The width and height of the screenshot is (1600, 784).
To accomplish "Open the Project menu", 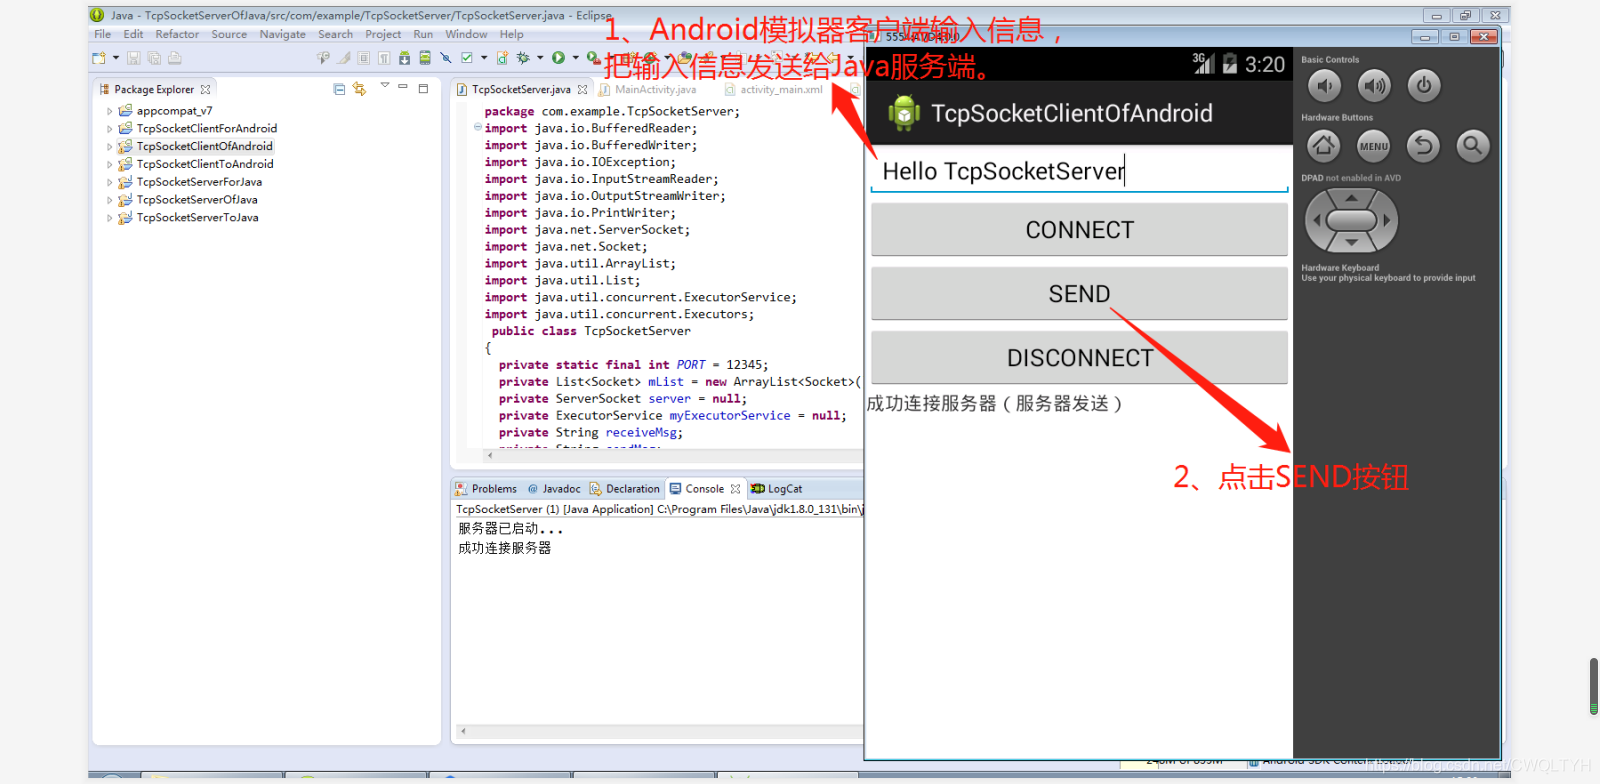I will 383,34.
